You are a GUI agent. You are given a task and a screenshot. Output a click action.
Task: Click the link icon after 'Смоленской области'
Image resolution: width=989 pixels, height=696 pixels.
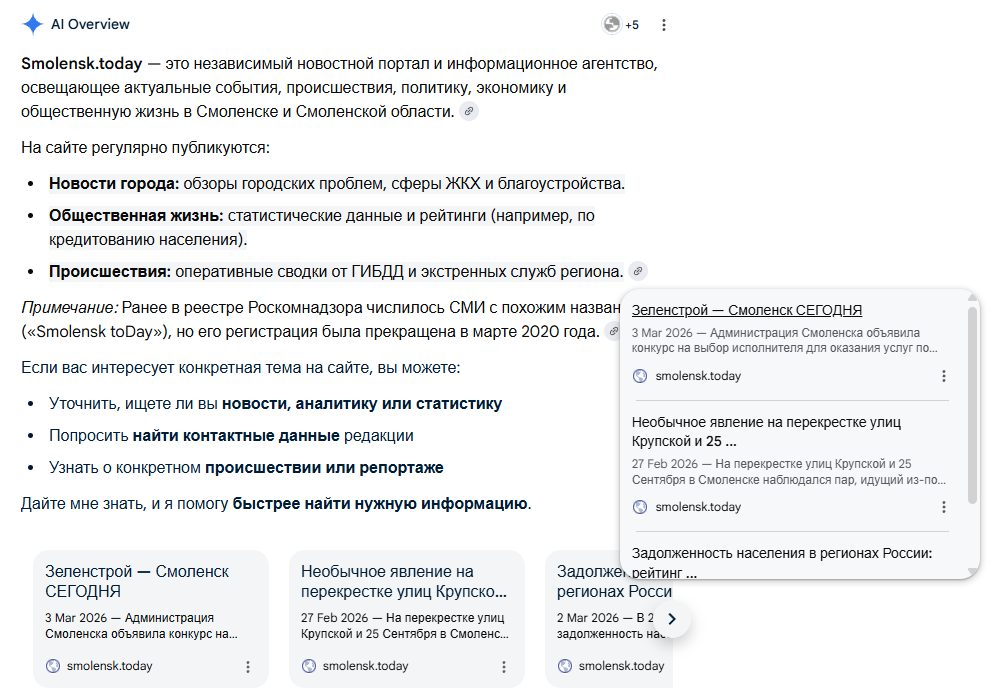pyautogui.click(x=469, y=112)
